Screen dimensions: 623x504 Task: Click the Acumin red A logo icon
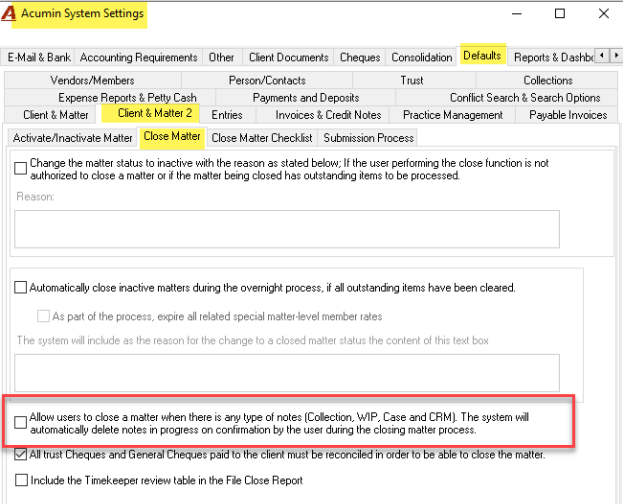pyautogui.click(x=8, y=13)
